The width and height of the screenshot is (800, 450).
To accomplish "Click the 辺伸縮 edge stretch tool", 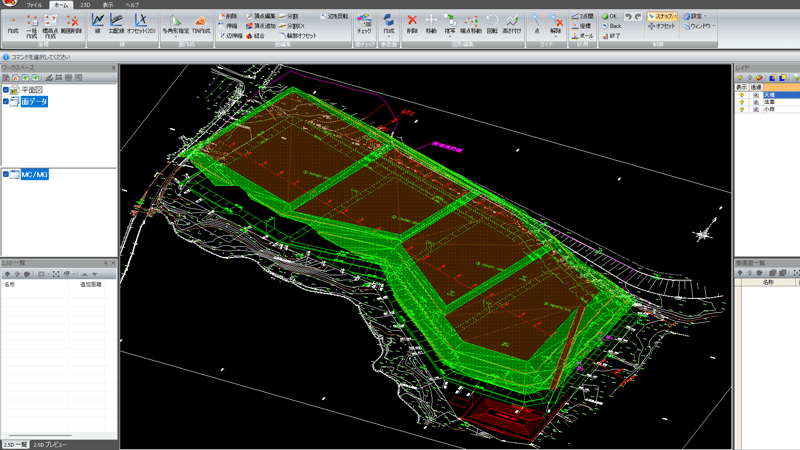I will (x=231, y=36).
